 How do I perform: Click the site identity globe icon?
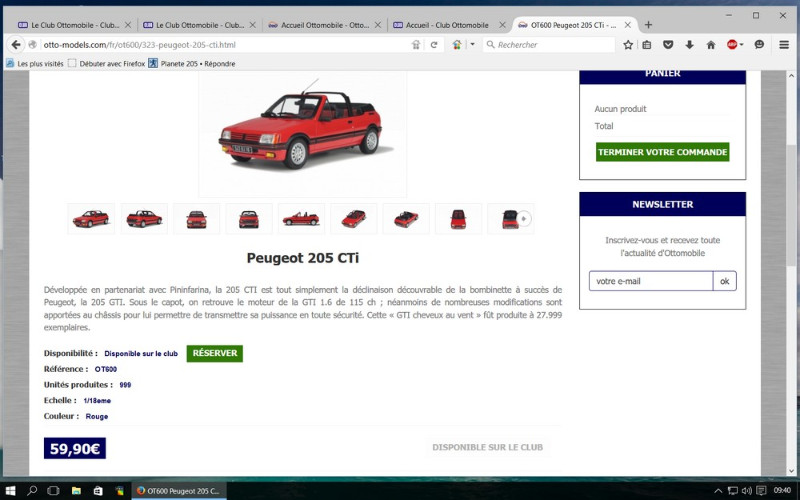(x=33, y=45)
